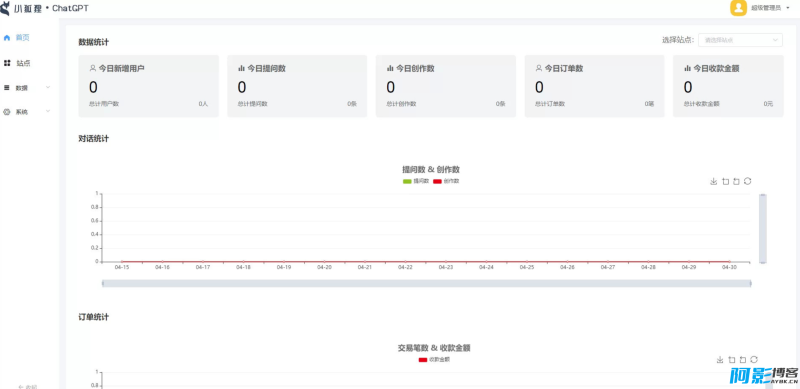Click refresh icon on the 交易笔数 chart
The height and width of the screenshot is (389, 800).
(754, 360)
